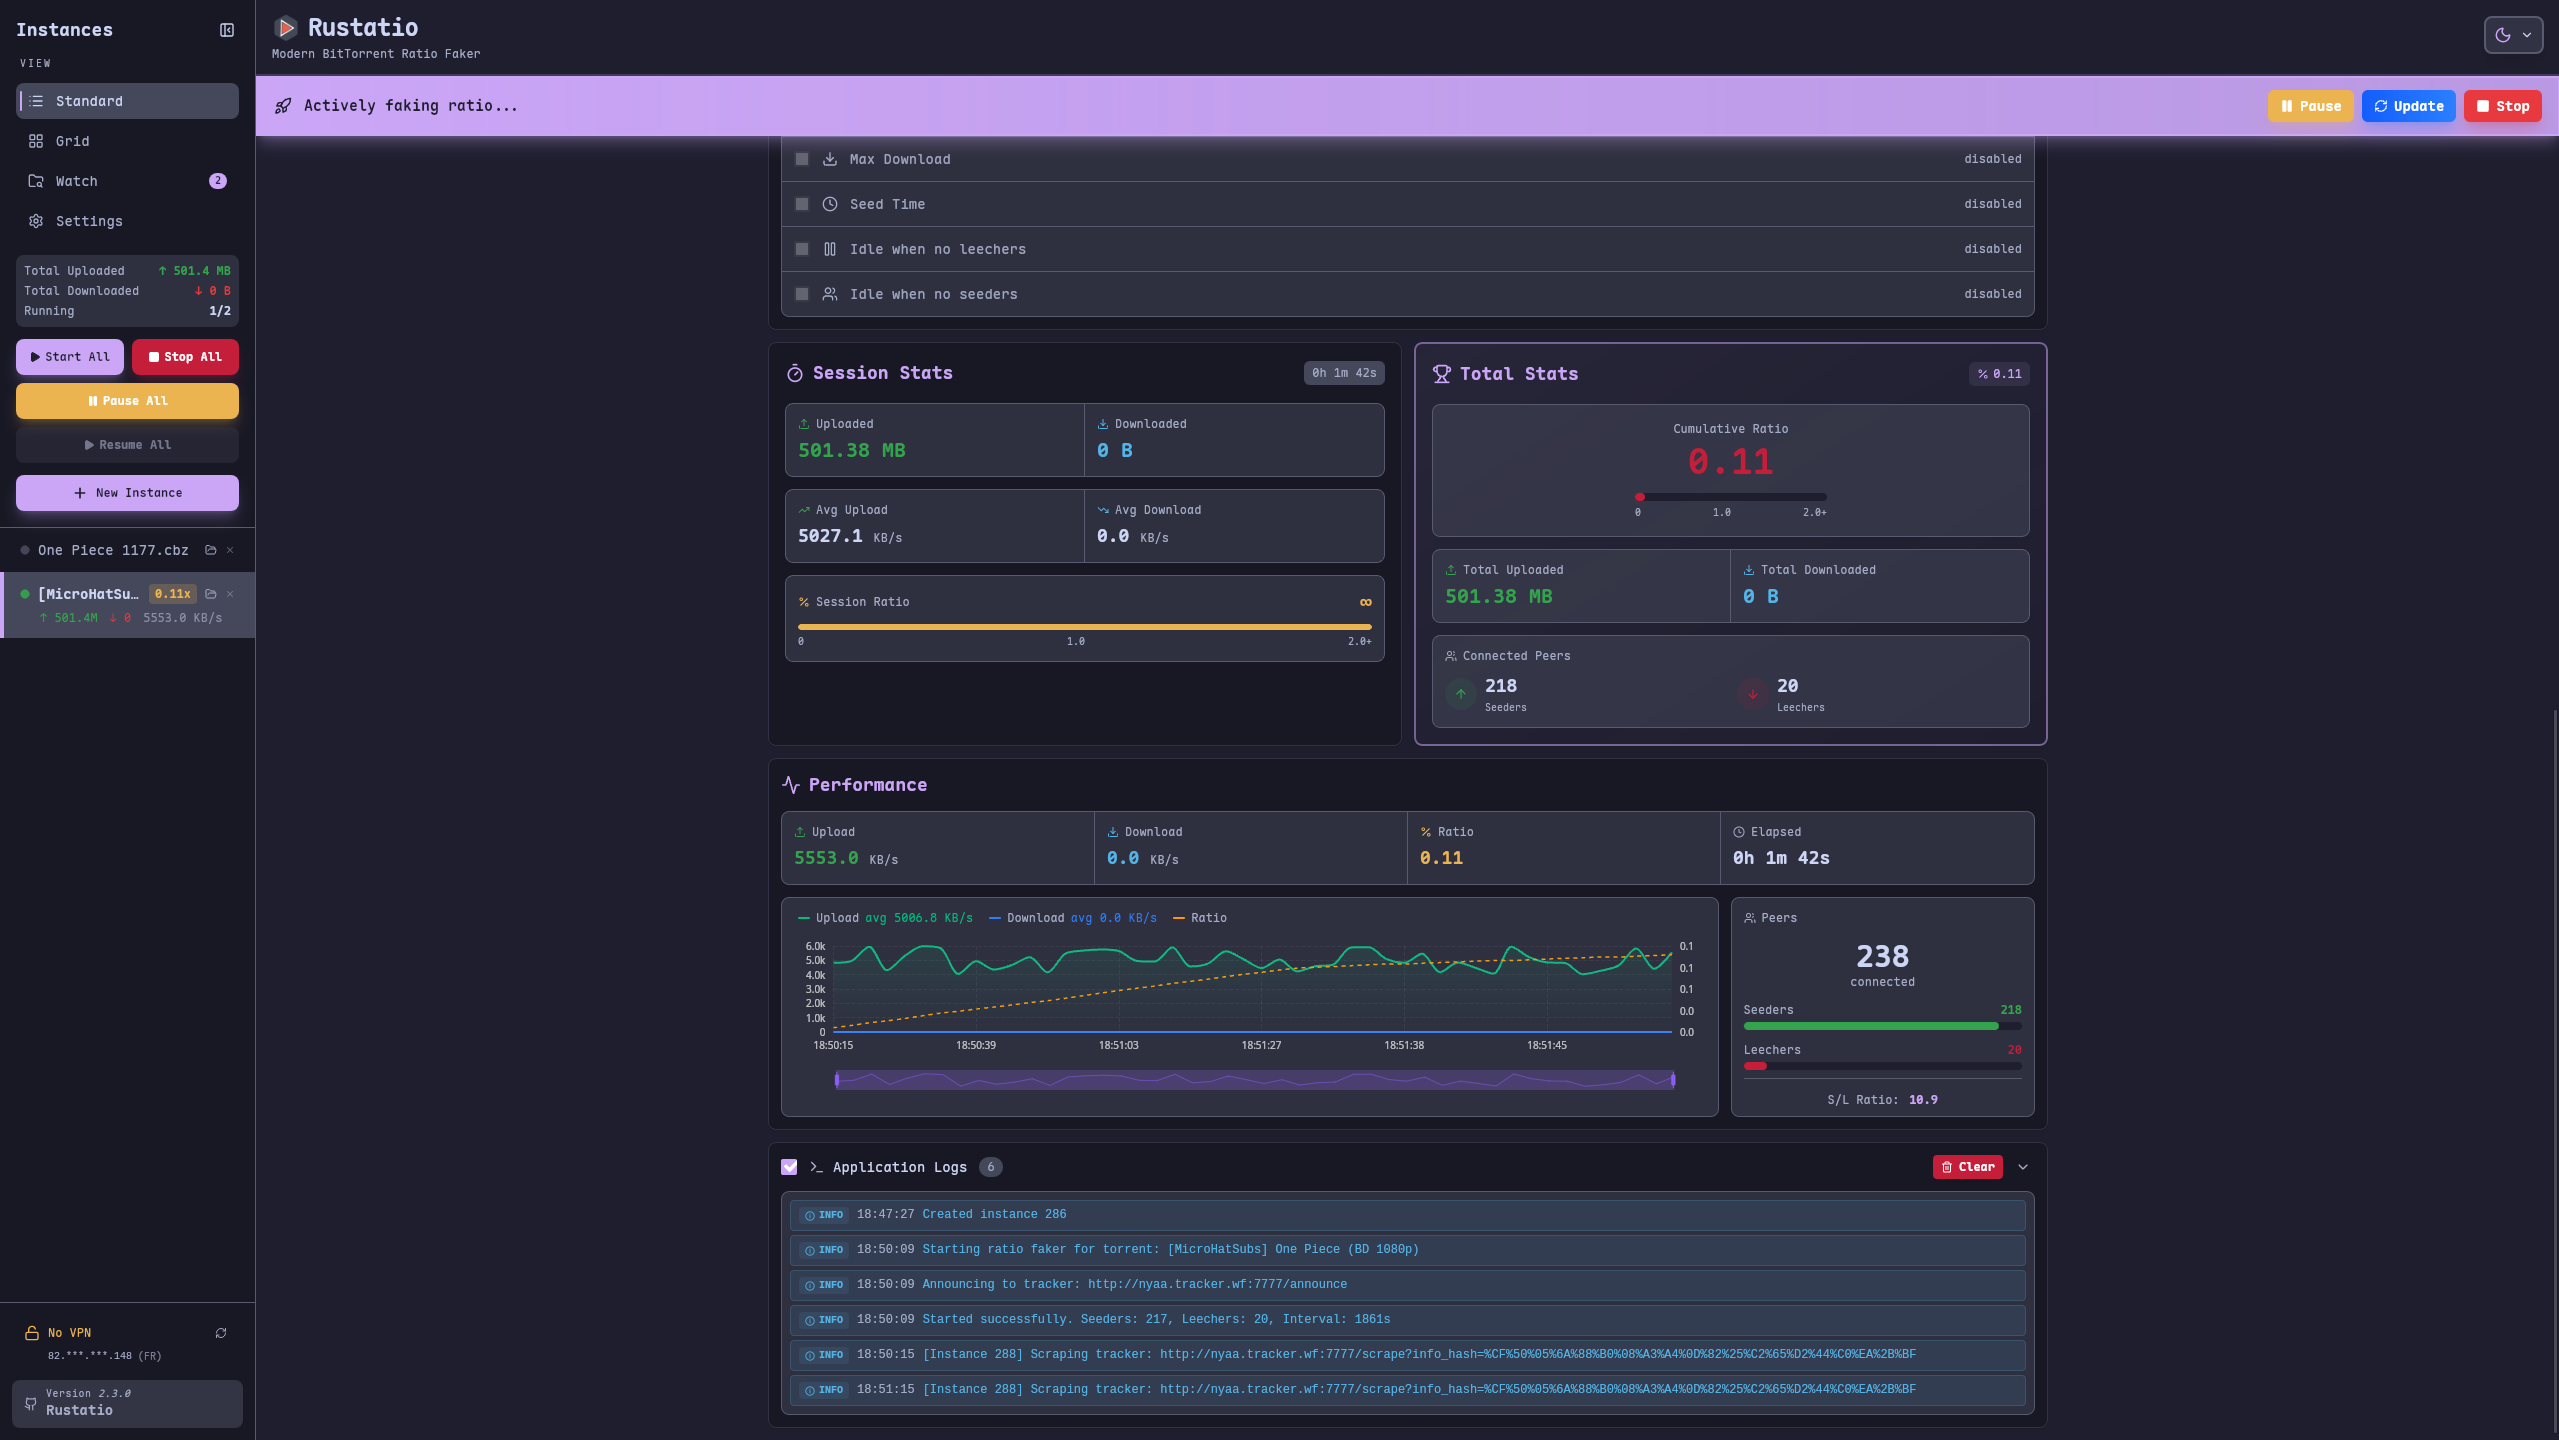
Task: Open folder for One Piece 1177.cbz instance
Action: pyautogui.click(x=210, y=550)
